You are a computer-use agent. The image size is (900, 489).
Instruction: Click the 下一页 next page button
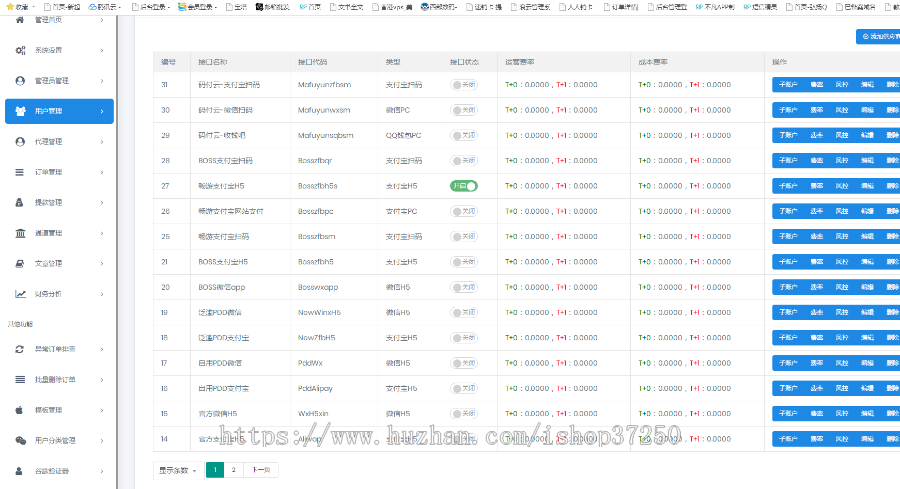pos(260,469)
